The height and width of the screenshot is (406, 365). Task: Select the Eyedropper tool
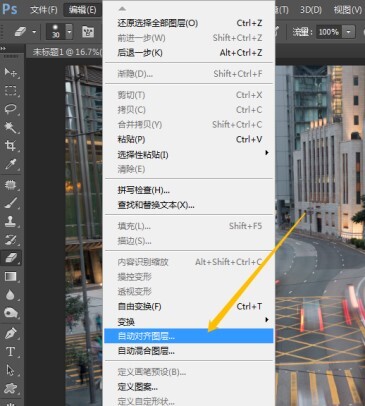(x=11, y=164)
